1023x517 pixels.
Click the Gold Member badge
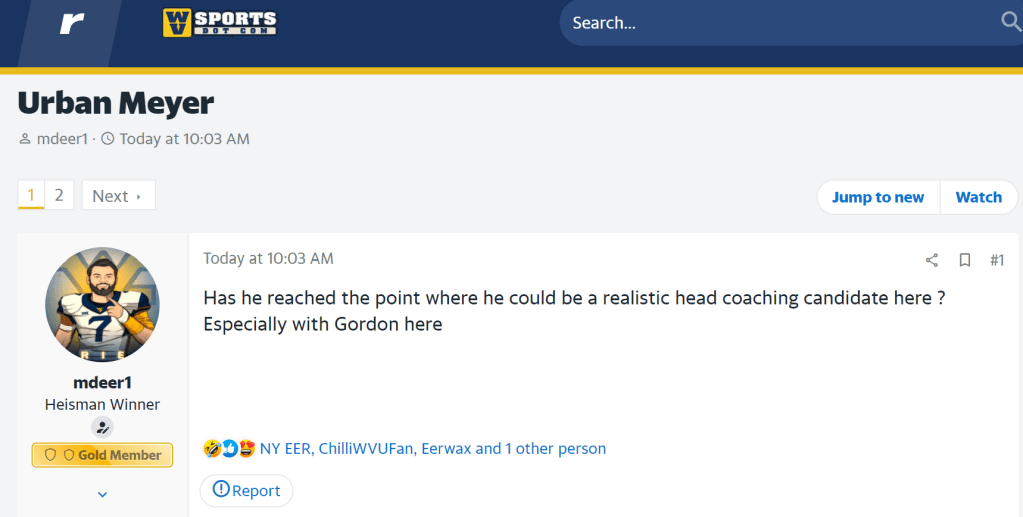(x=102, y=455)
